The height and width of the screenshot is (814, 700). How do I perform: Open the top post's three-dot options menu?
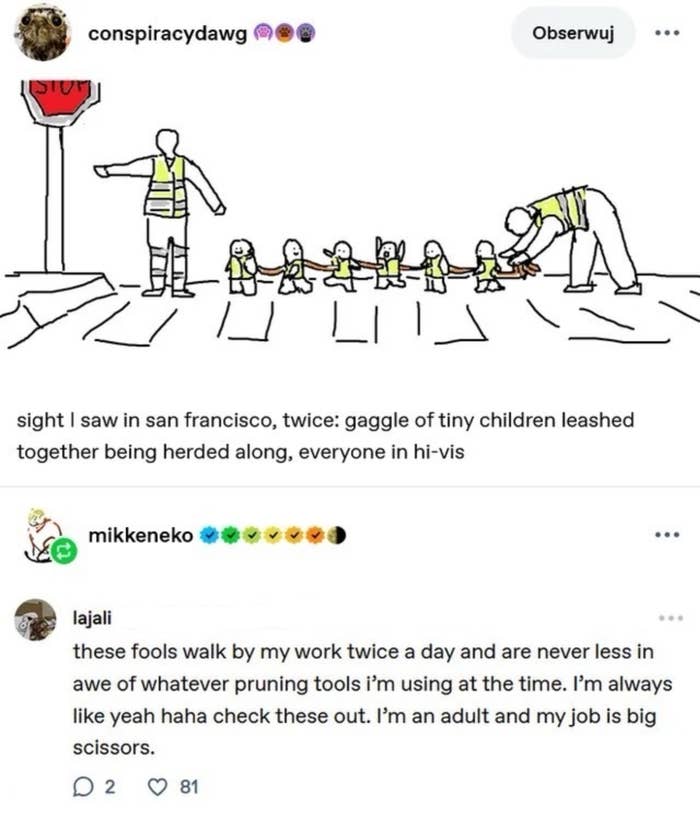(665, 33)
